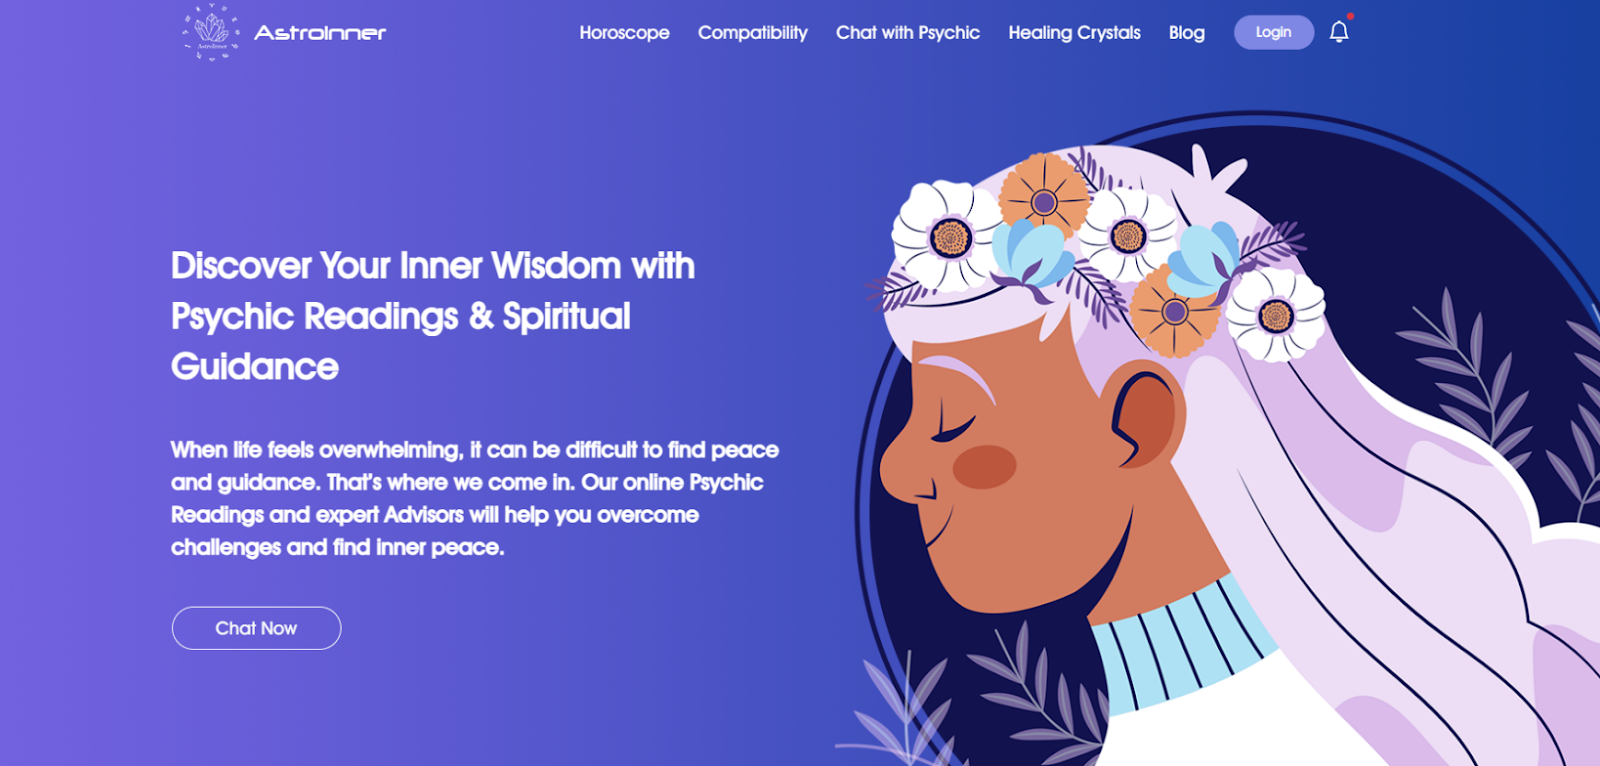Select Chat with Psychic in navigation
Screen dimensions: 1600x766
(x=908, y=33)
